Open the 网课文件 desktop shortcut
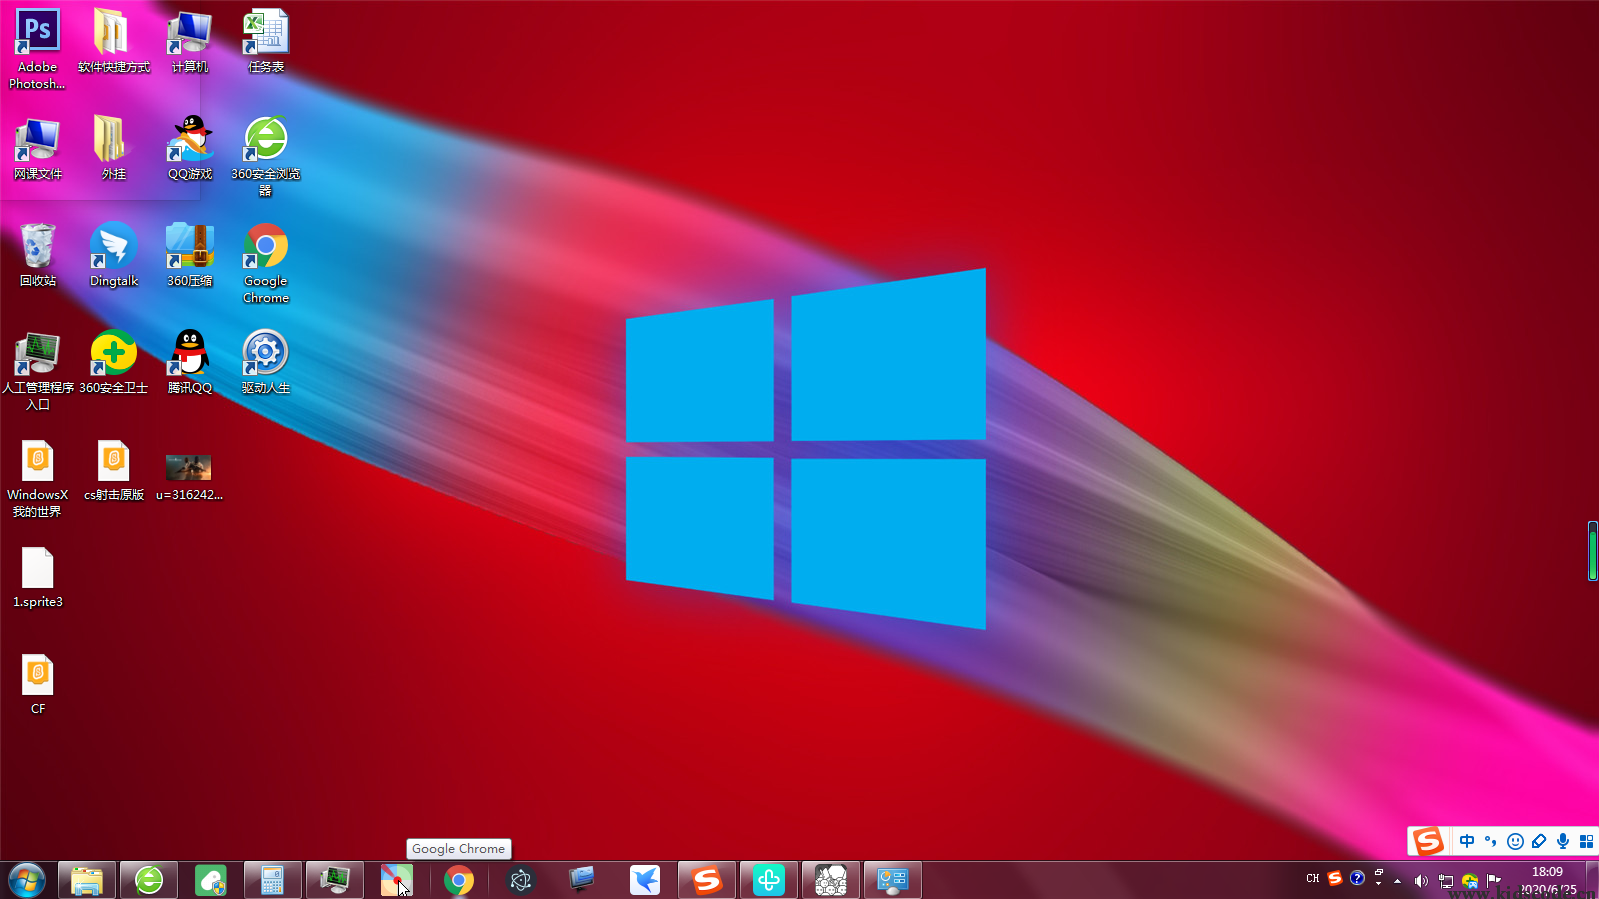 (x=37, y=148)
